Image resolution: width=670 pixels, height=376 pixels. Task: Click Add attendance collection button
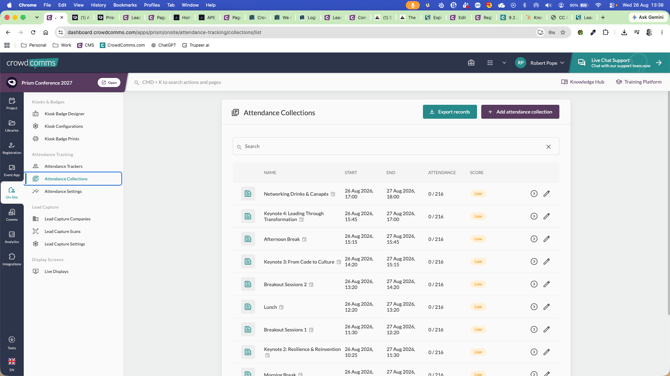pyautogui.click(x=520, y=112)
